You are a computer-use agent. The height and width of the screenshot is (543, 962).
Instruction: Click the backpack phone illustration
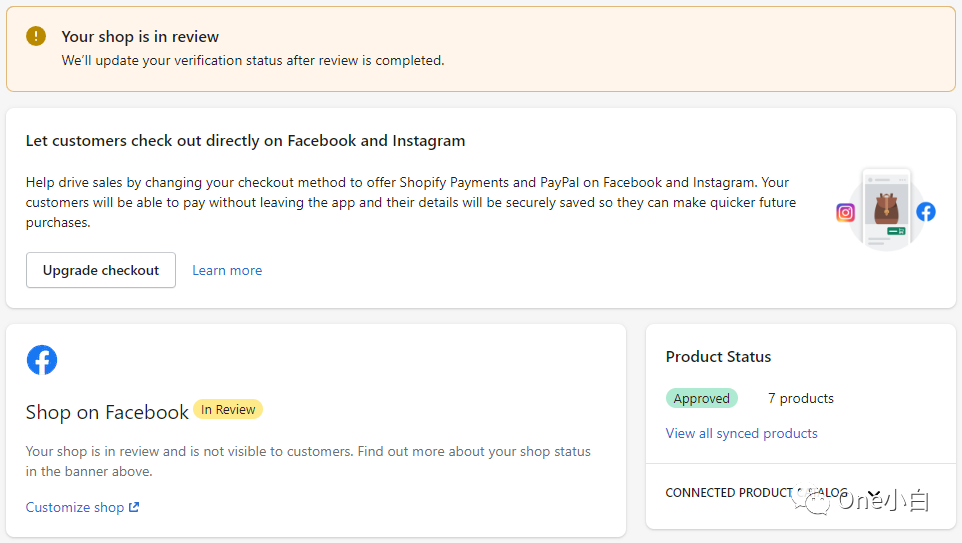[x=886, y=210]
